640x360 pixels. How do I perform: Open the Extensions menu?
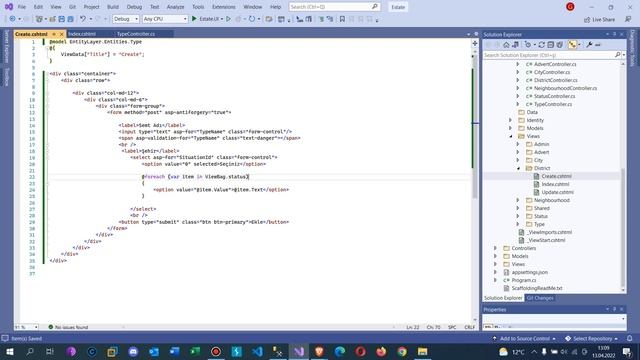click(x=224, y=7)
